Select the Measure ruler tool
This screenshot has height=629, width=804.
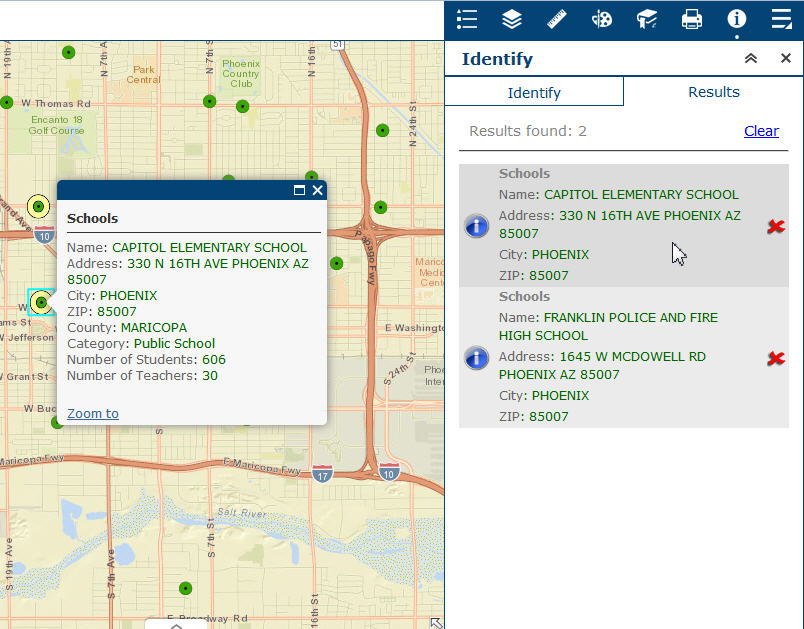[557, 19]
